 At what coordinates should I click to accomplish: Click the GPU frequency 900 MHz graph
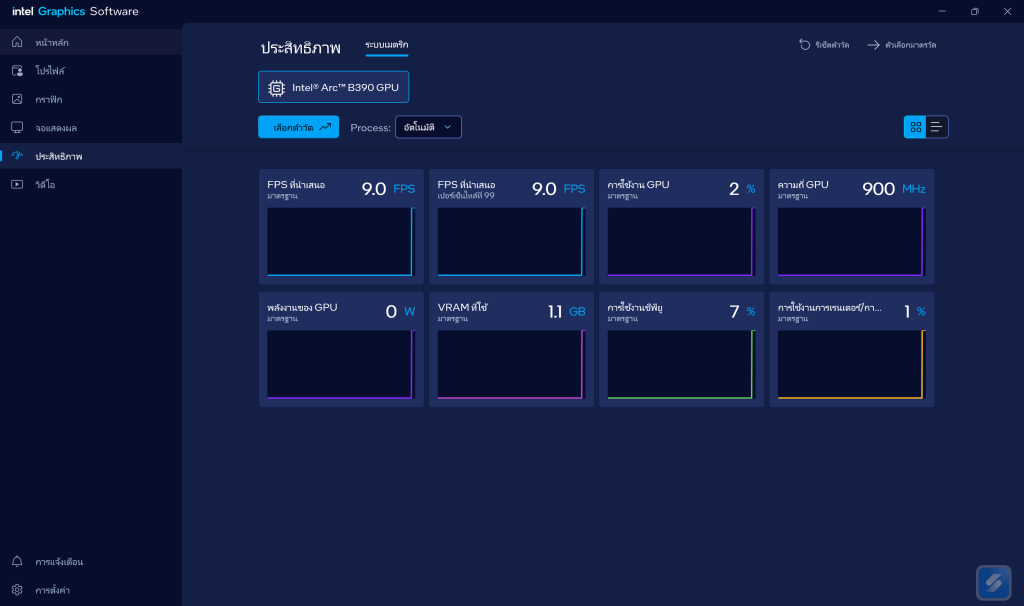coord(851,241)
